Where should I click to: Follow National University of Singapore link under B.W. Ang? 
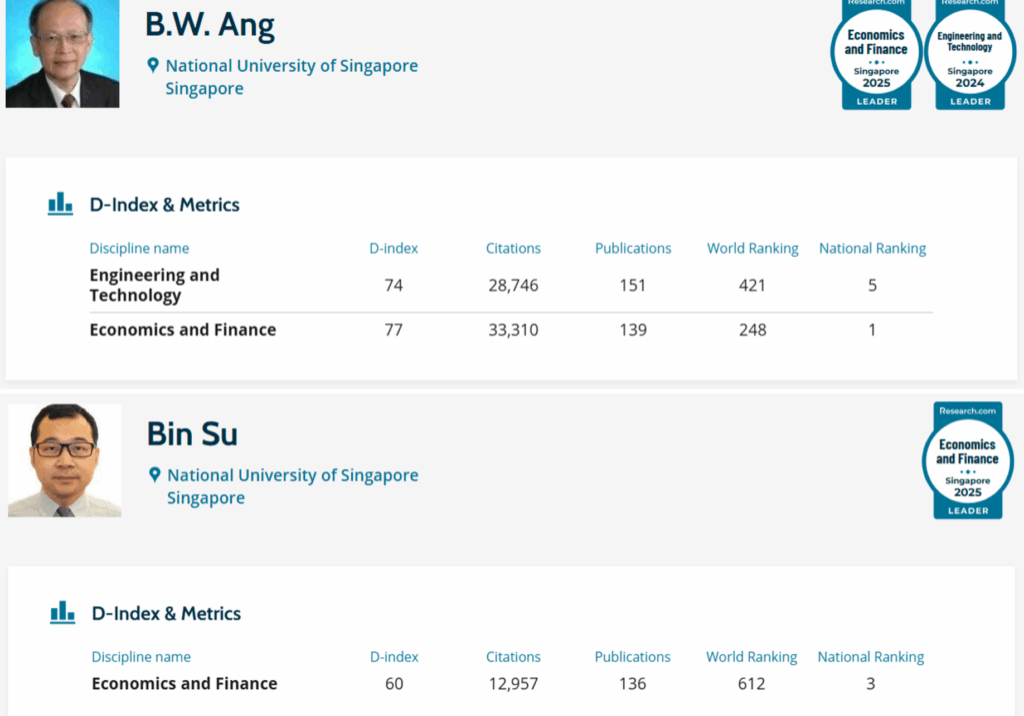point(291,66)
